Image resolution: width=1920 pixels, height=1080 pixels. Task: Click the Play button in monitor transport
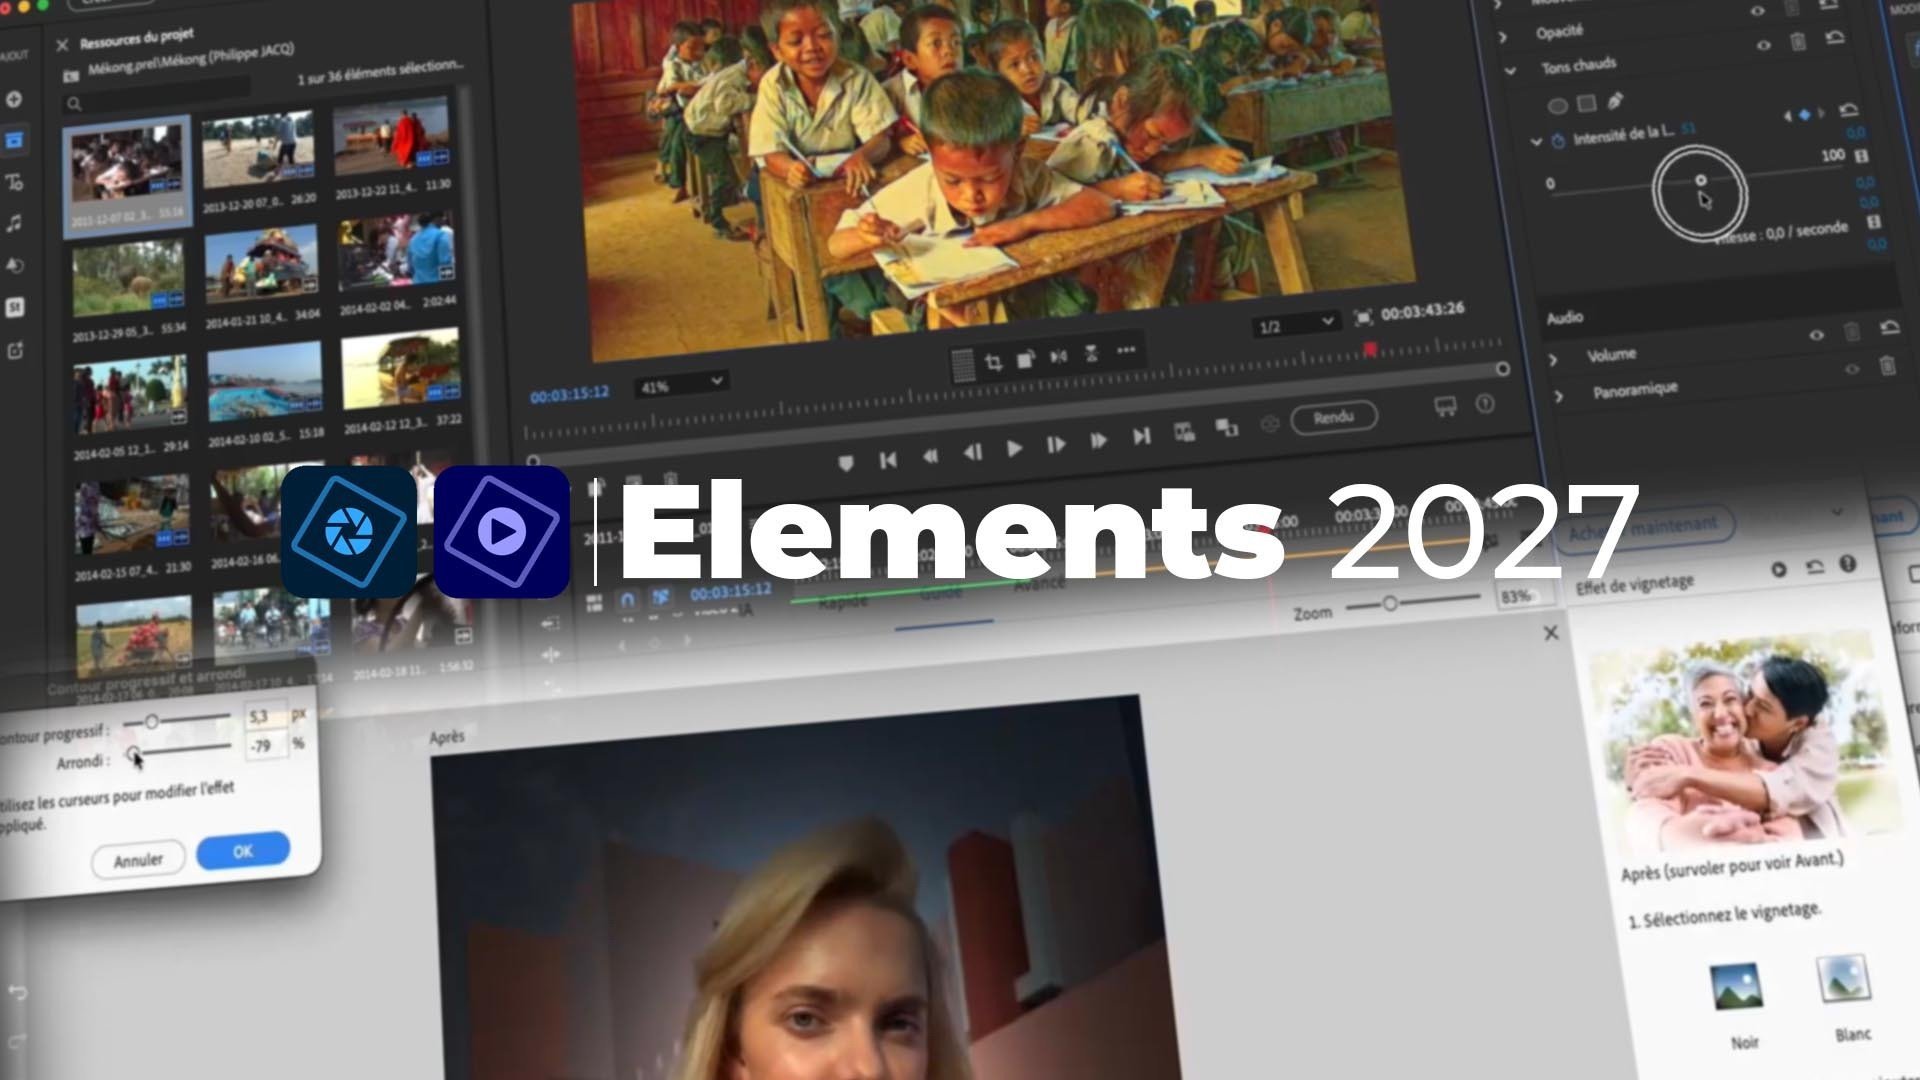[x=1014, y=448]
